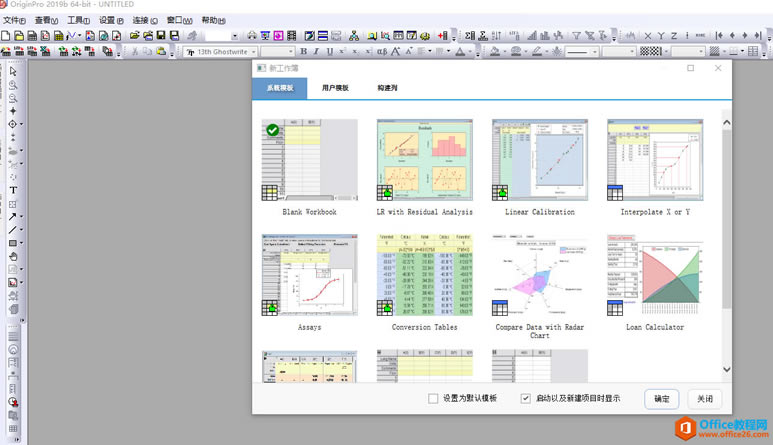Viewport: 773px width, 445px height.
Task: Toggle Bold text formatting
Action: [304, 51]
